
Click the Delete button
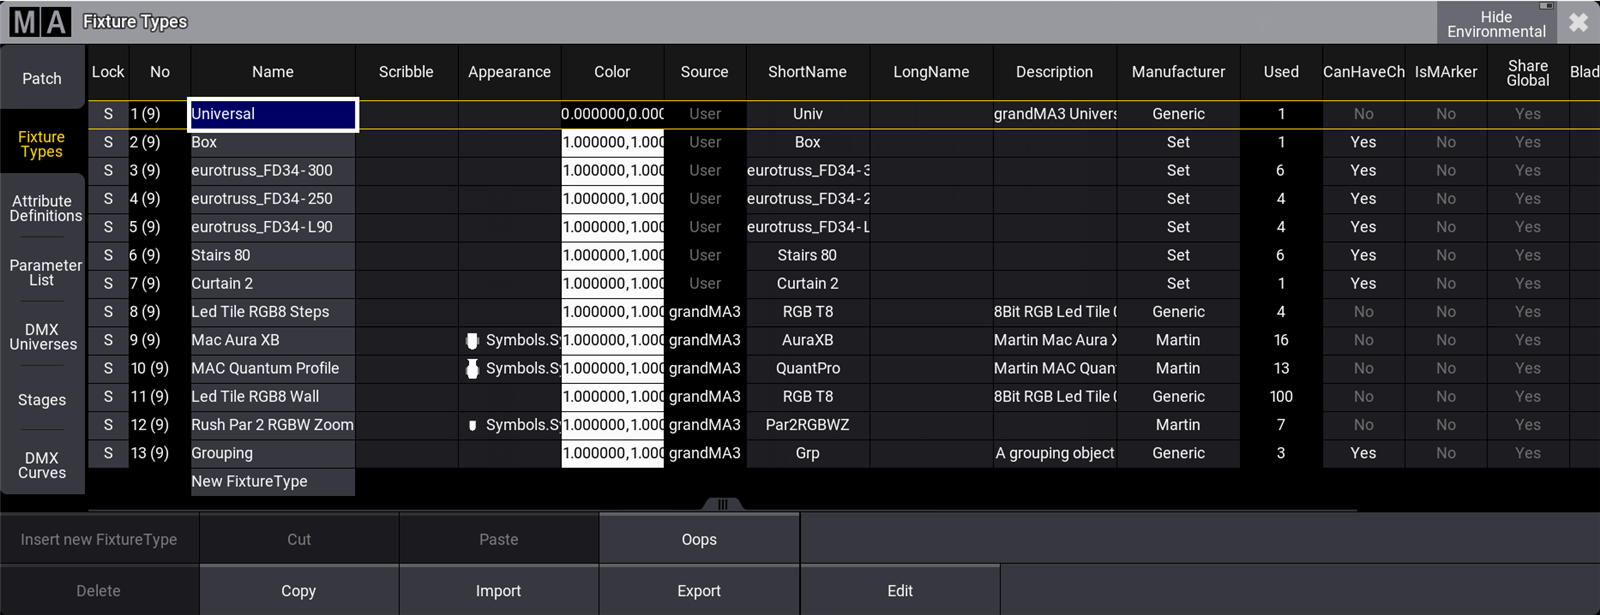tap(99, 591)
